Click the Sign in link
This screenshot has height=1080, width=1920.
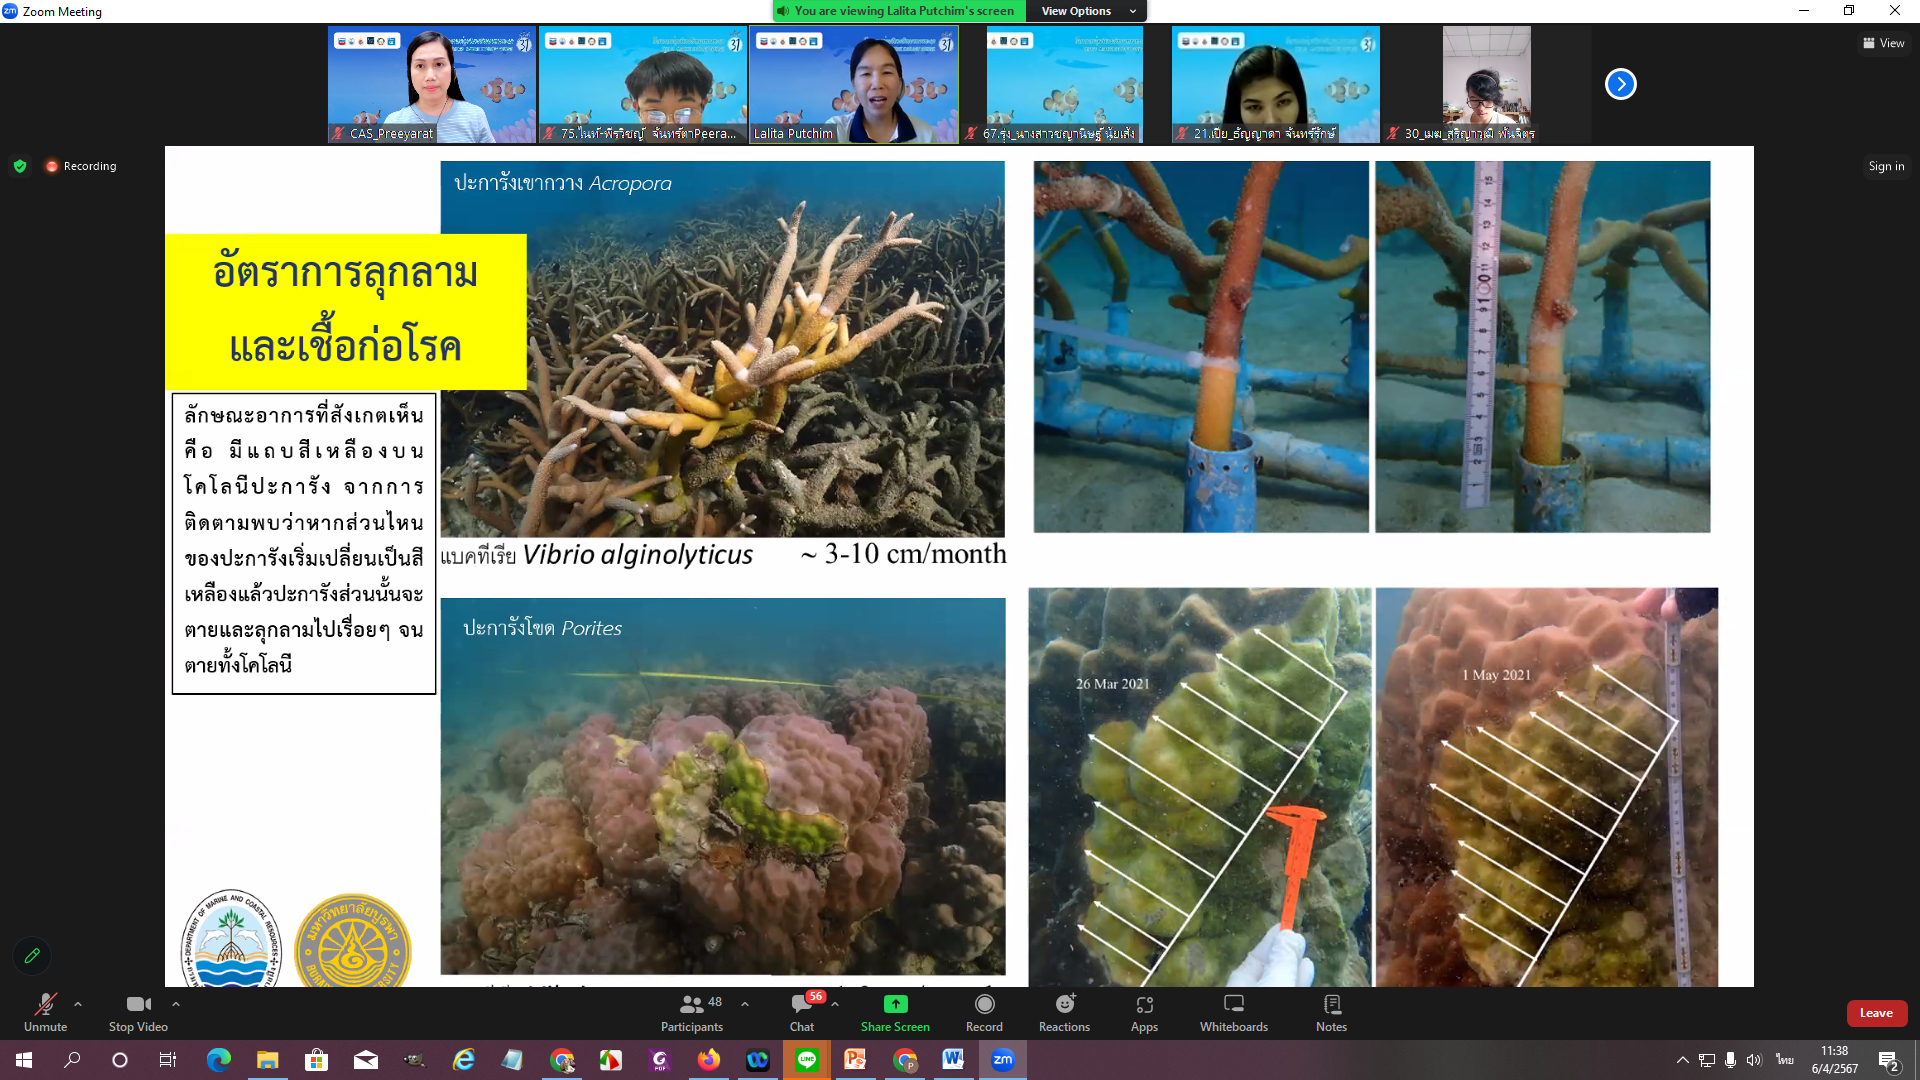pyautogui.click(x=1886, y=166)
